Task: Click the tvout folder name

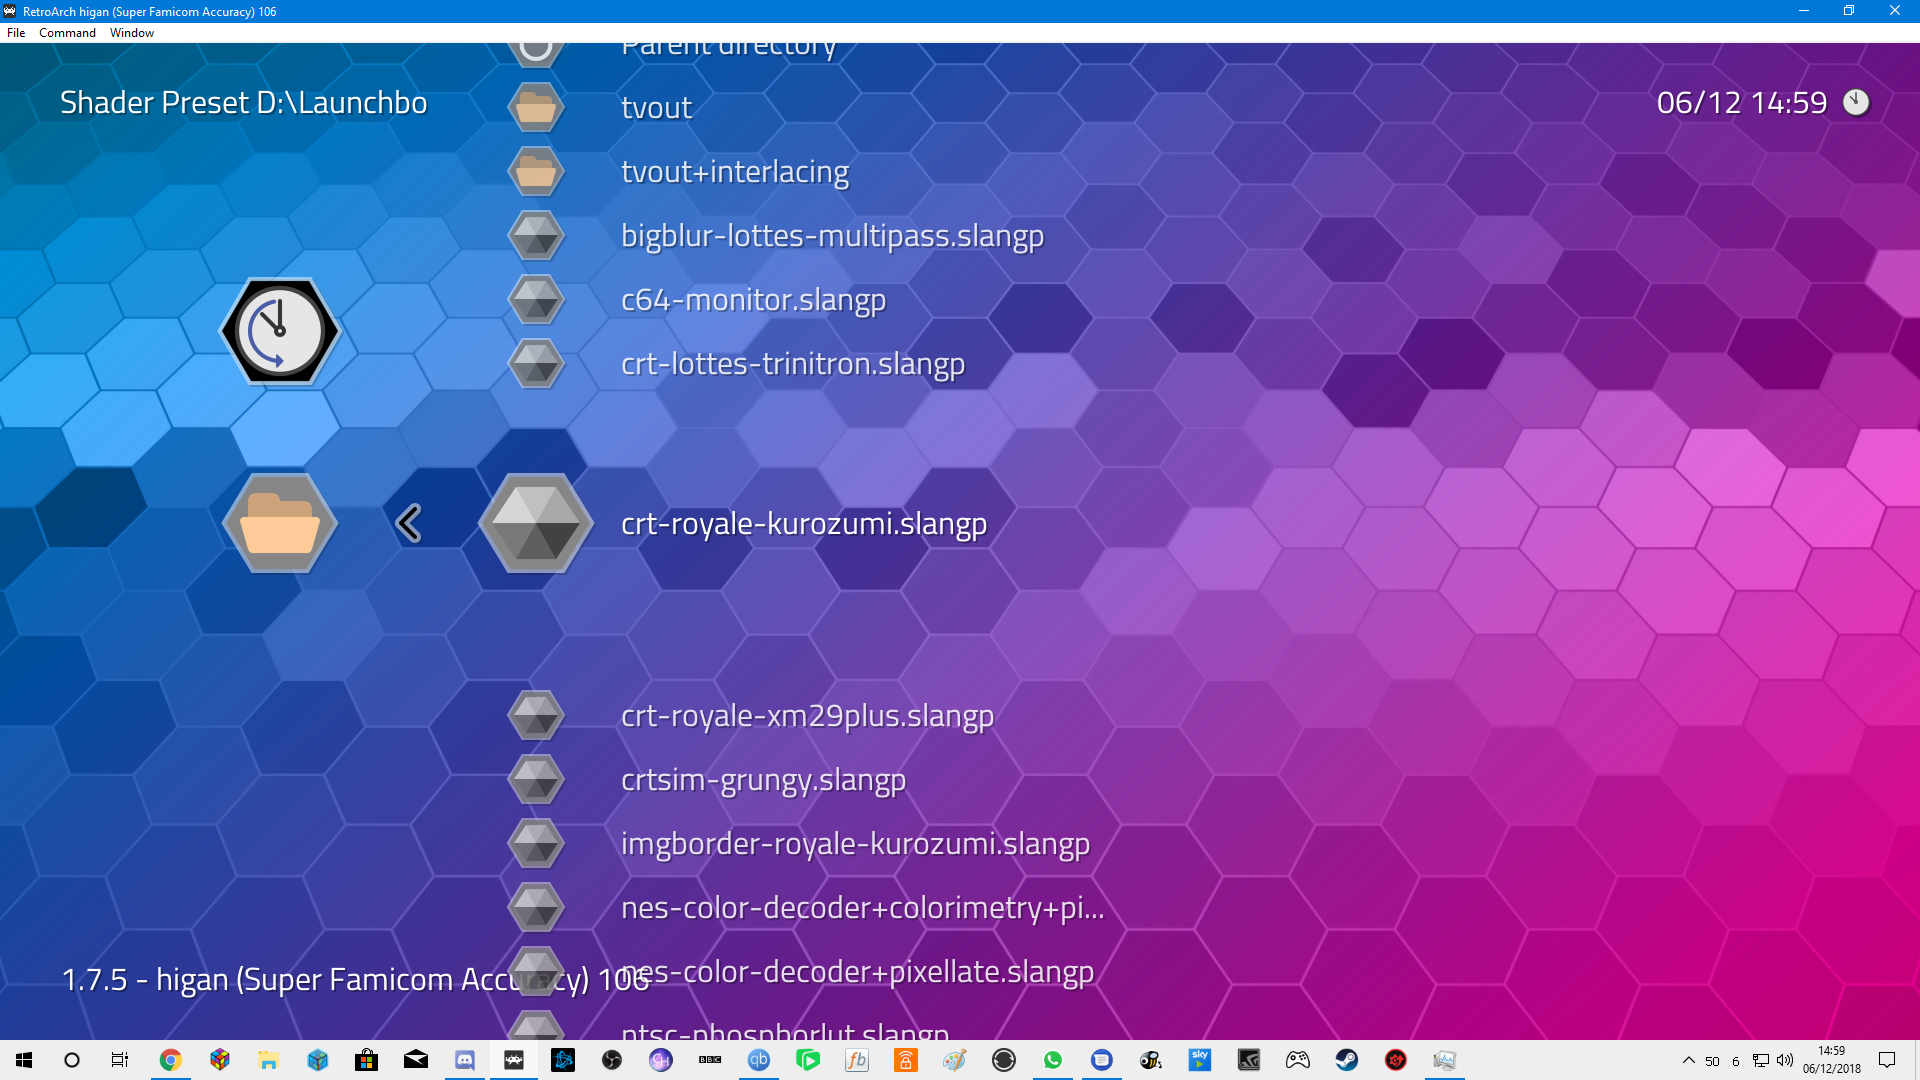Action: (656, 108)
